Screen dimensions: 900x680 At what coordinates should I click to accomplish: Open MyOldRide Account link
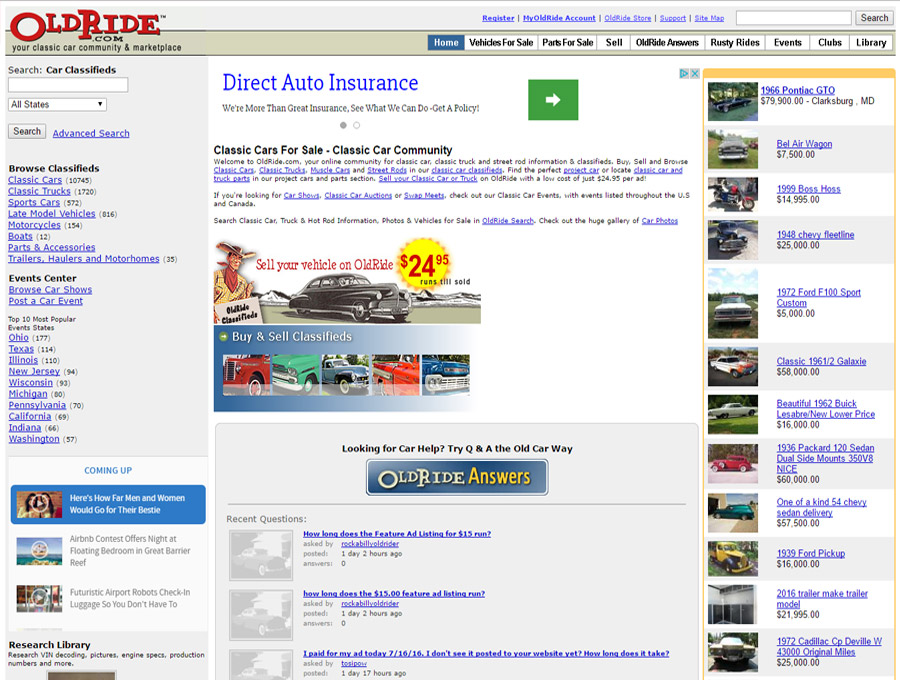click(559, 18)
